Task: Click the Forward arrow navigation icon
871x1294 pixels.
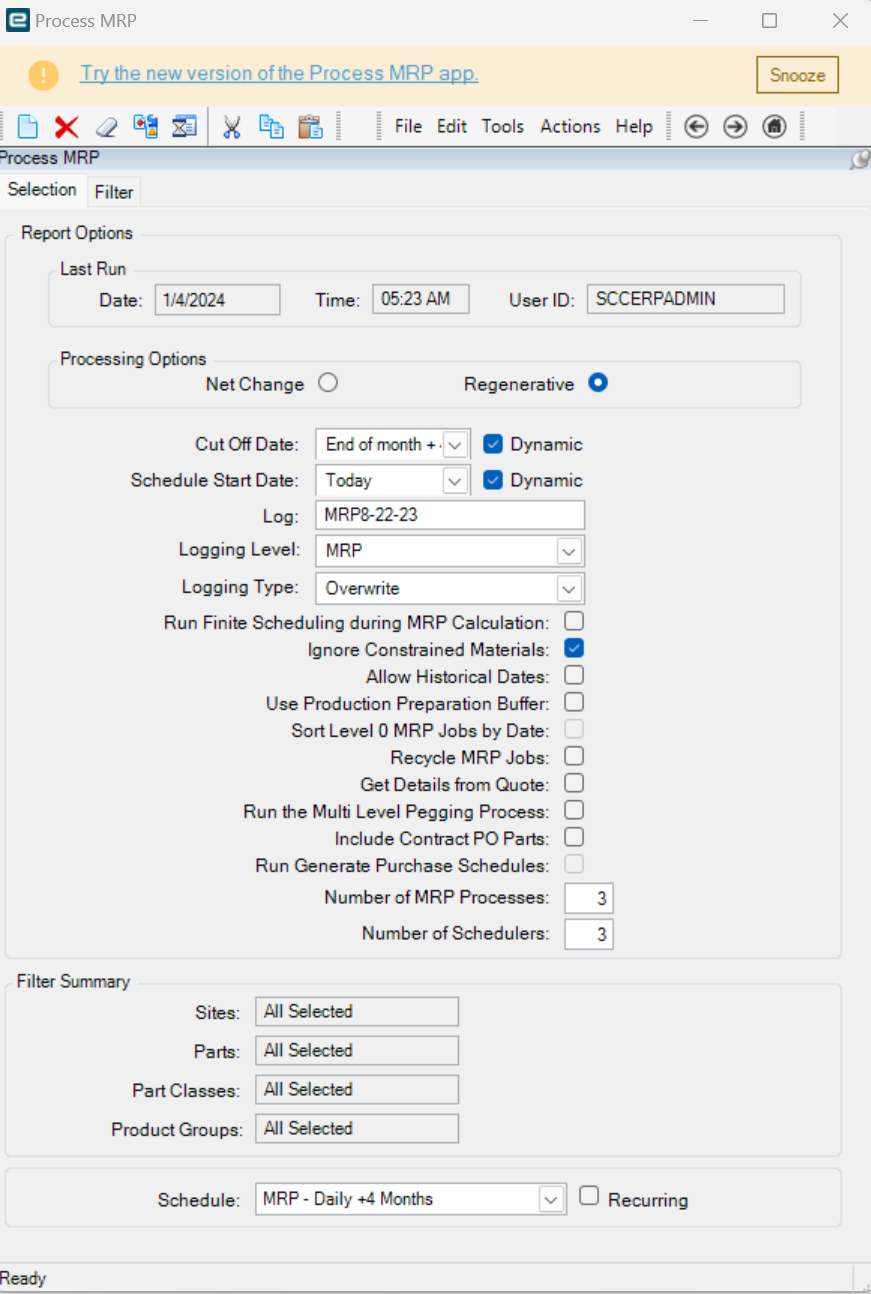Action: [735, 127]
